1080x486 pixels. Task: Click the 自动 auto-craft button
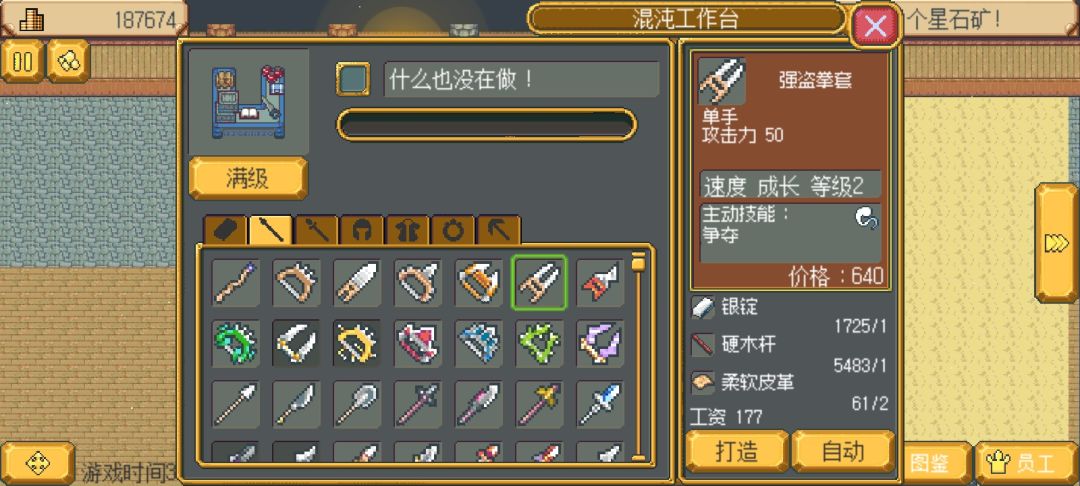pos(843,452)
